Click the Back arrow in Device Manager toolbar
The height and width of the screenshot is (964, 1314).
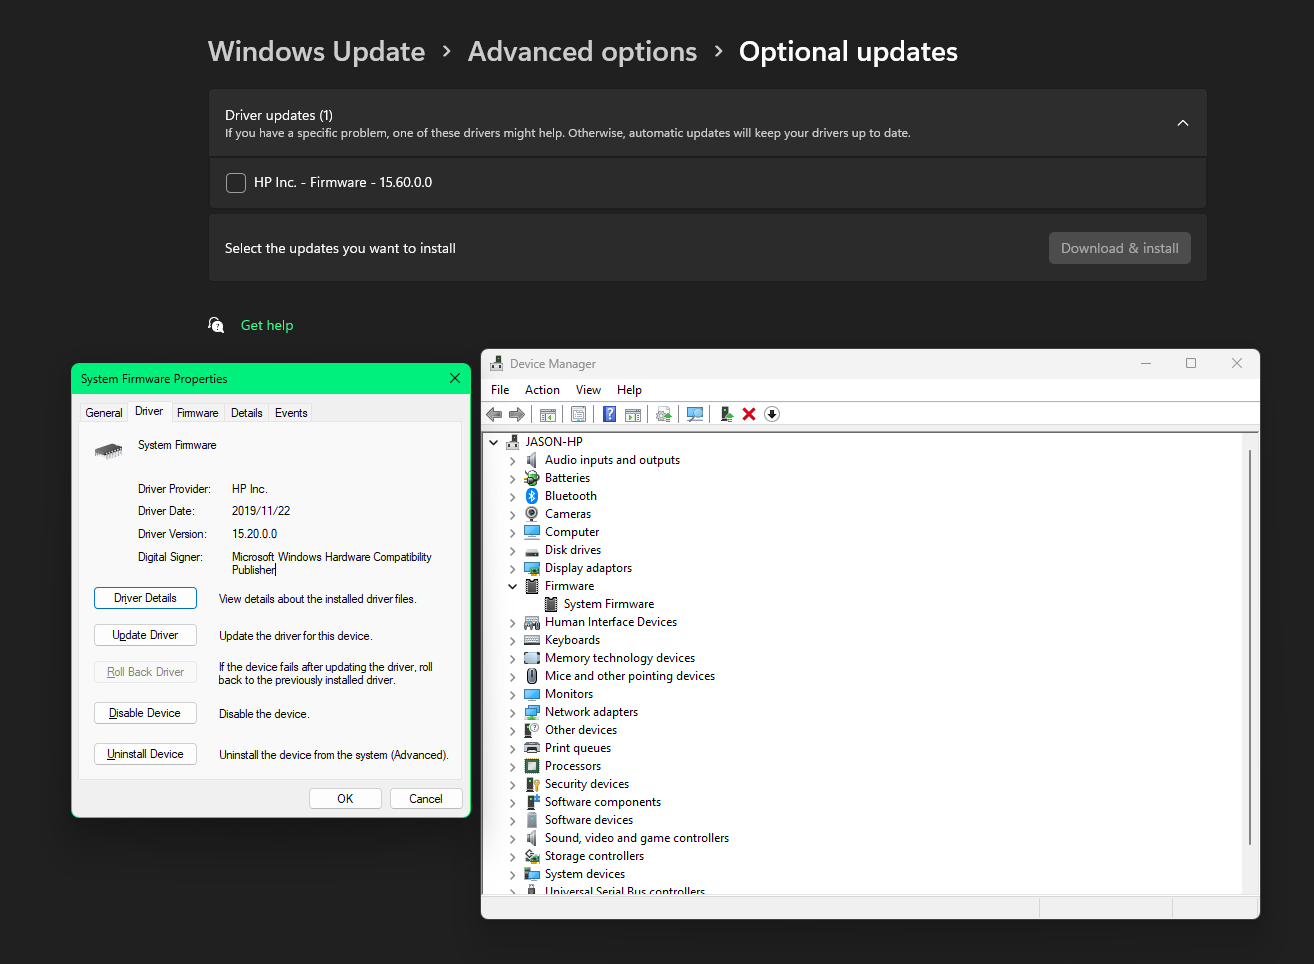click(494, 414)
